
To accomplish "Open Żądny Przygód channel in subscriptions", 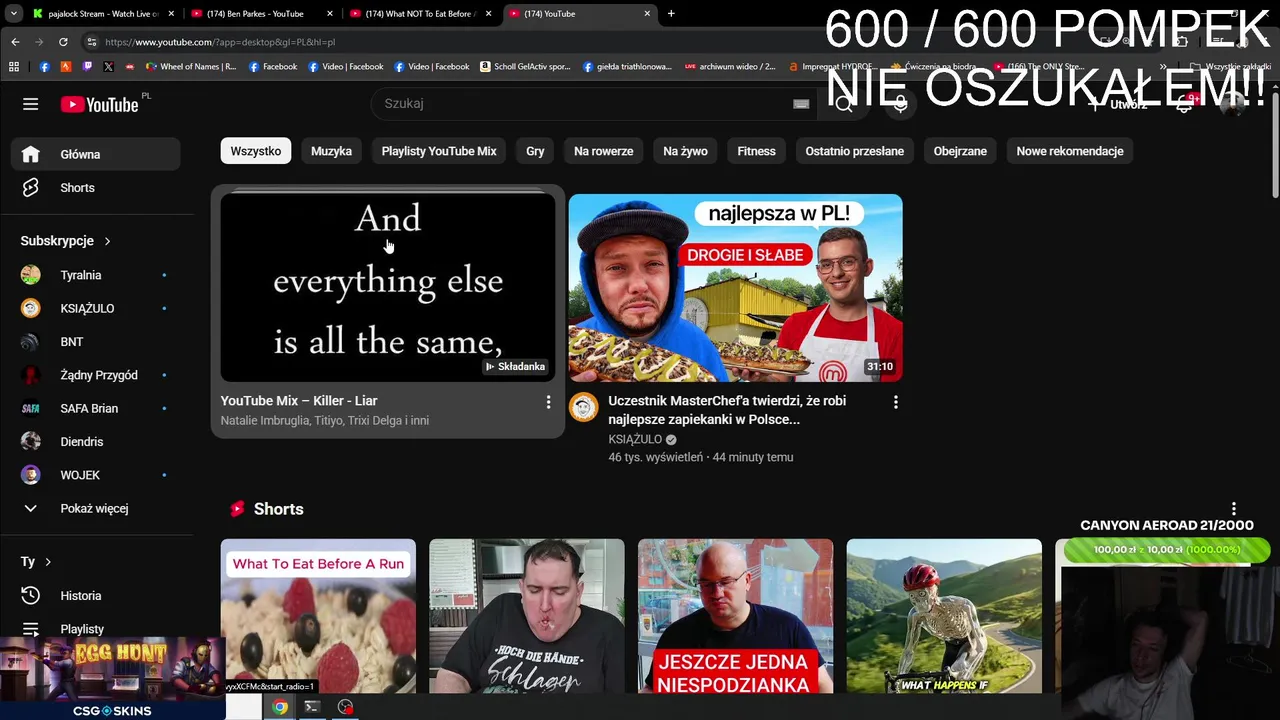I will (x=96, y=375).
